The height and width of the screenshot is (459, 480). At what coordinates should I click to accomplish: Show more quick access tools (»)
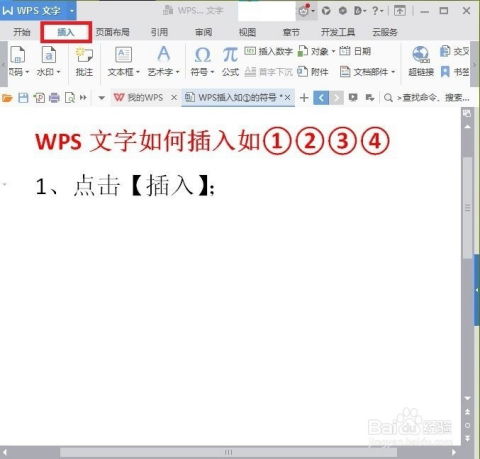[x=83, y=98]
